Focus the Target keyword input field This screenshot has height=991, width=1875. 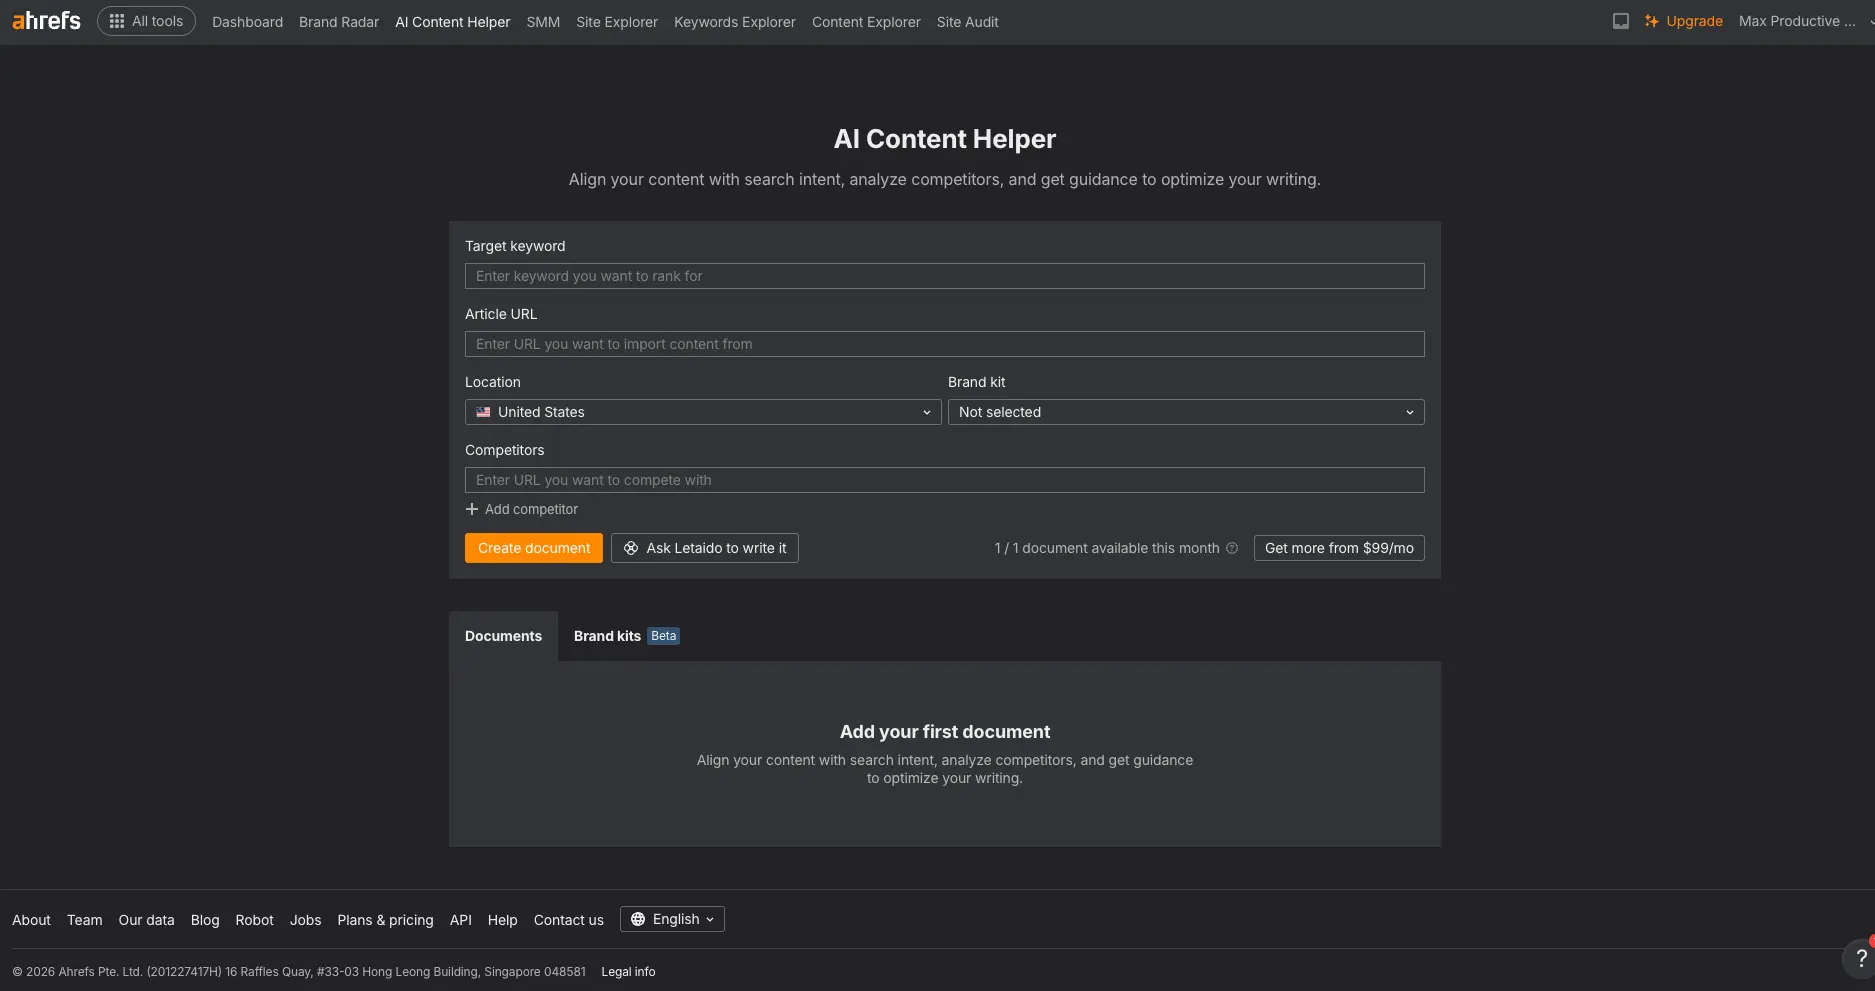(x=944, y=276)
